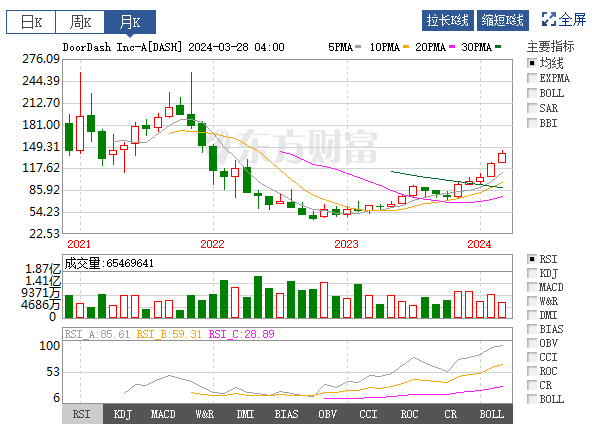Screen dimensions: 592x430
Task: Click the DoorDash Inc-A[DASH] chart title
Action: pyautogui.click(x=122, y=47)
